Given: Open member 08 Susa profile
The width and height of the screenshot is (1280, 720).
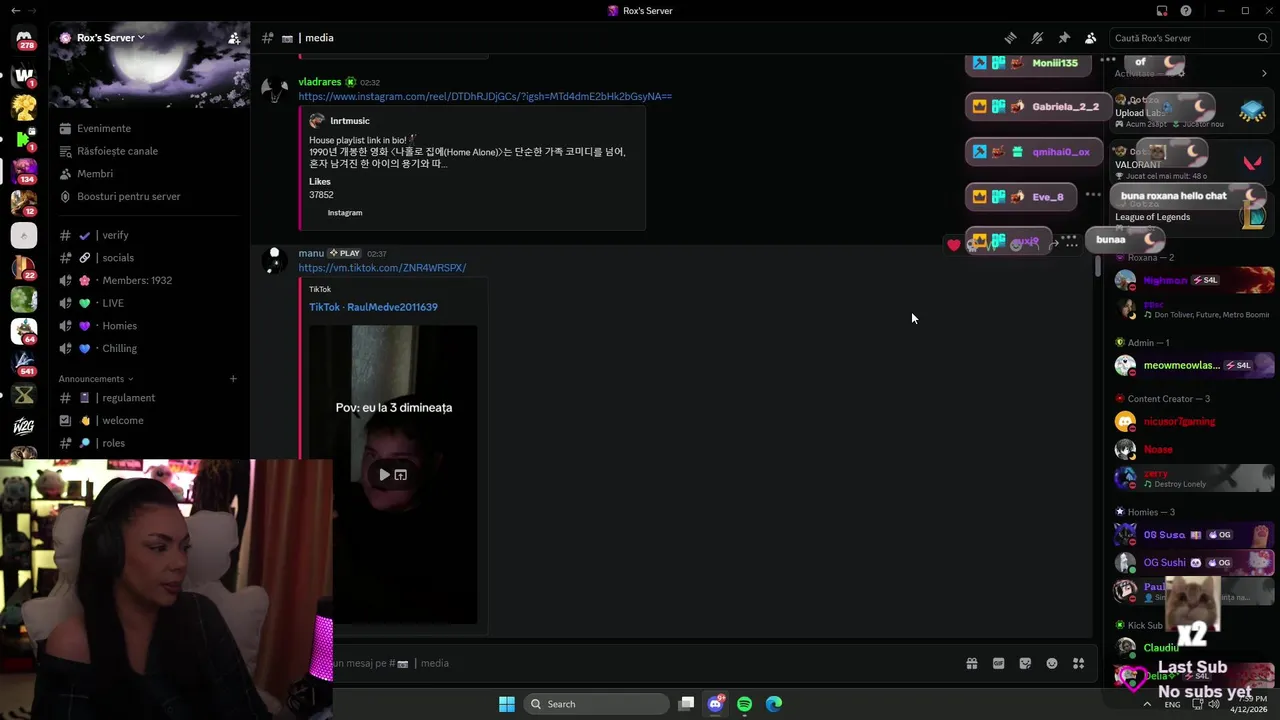Looking at the screenshot, I should coord(1194,535).
